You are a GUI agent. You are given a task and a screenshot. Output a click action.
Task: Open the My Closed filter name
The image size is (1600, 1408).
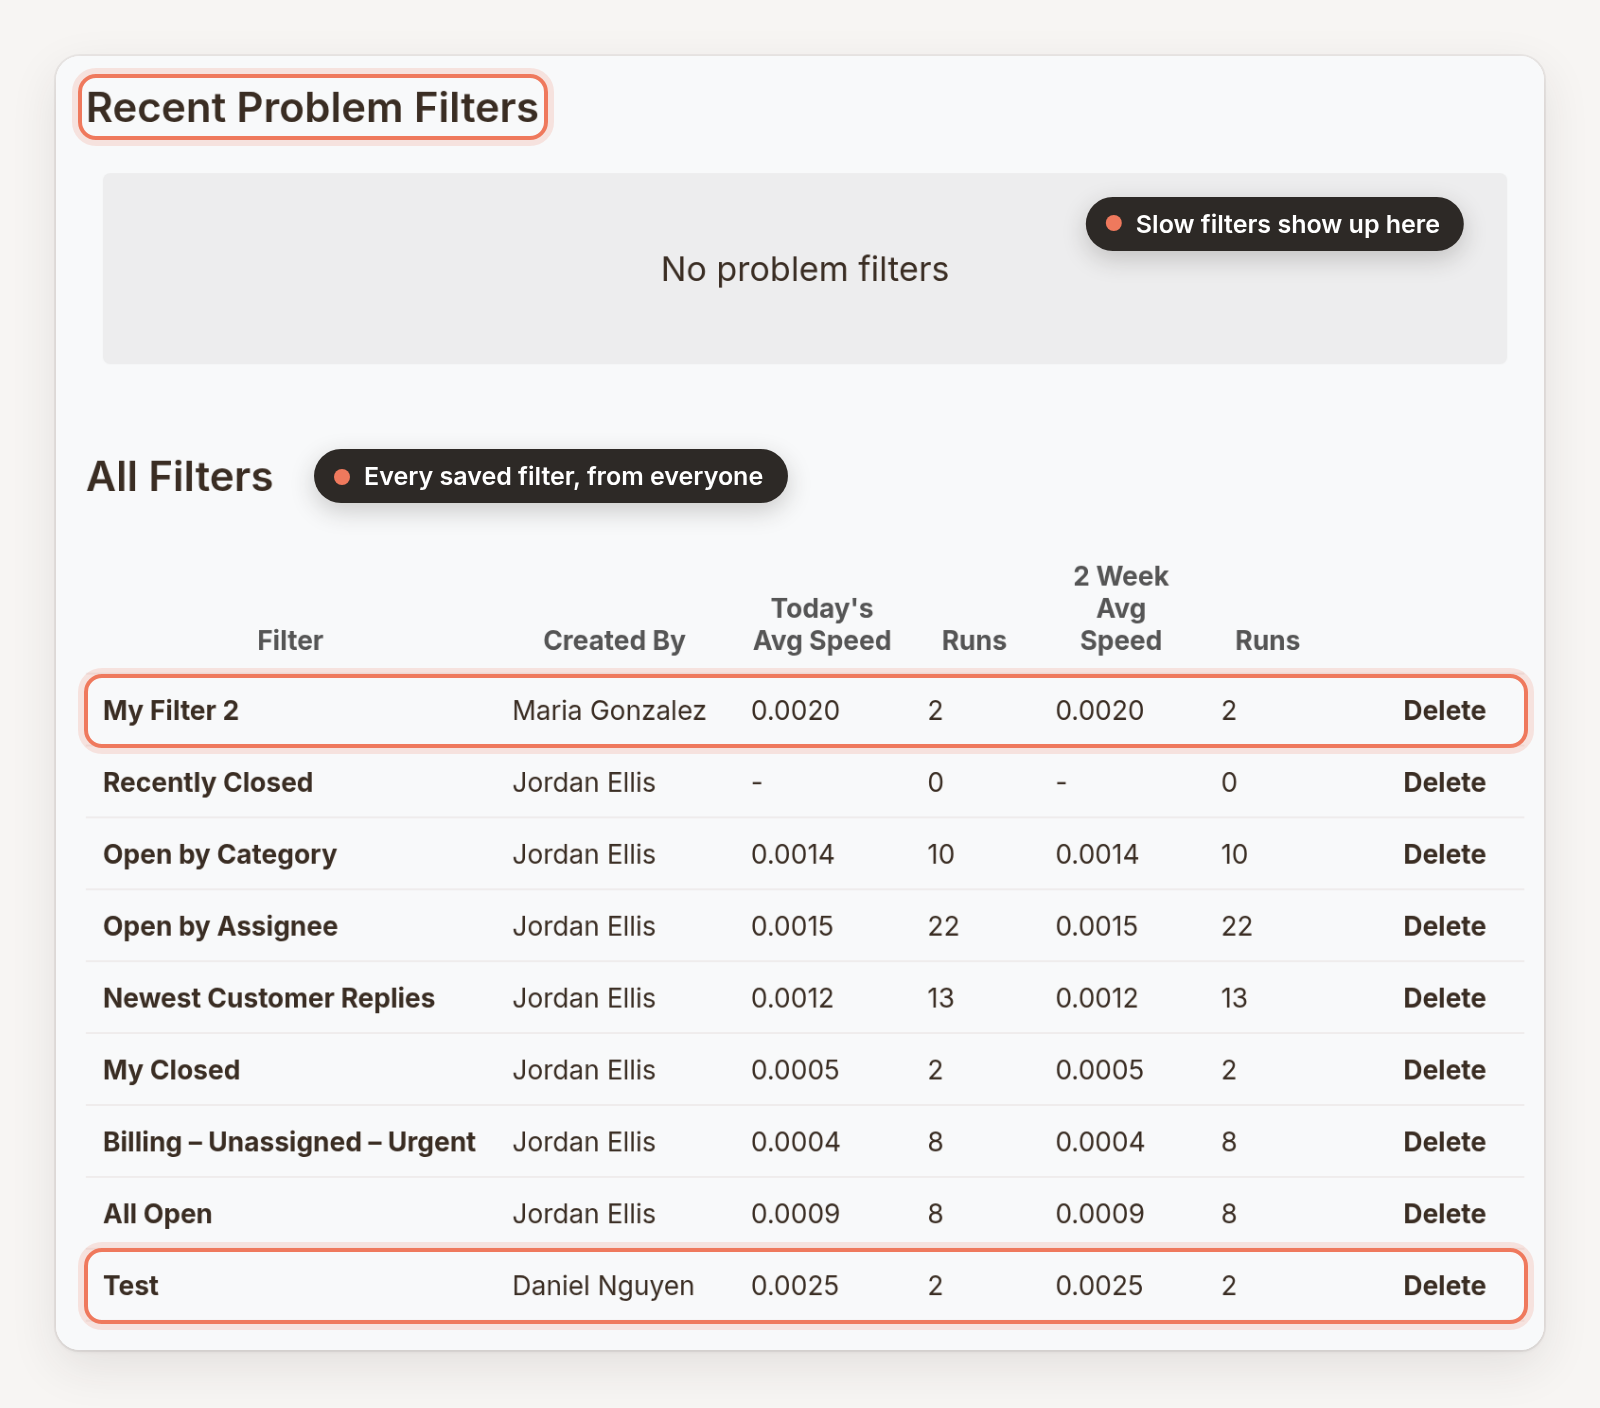point(171,1070)
